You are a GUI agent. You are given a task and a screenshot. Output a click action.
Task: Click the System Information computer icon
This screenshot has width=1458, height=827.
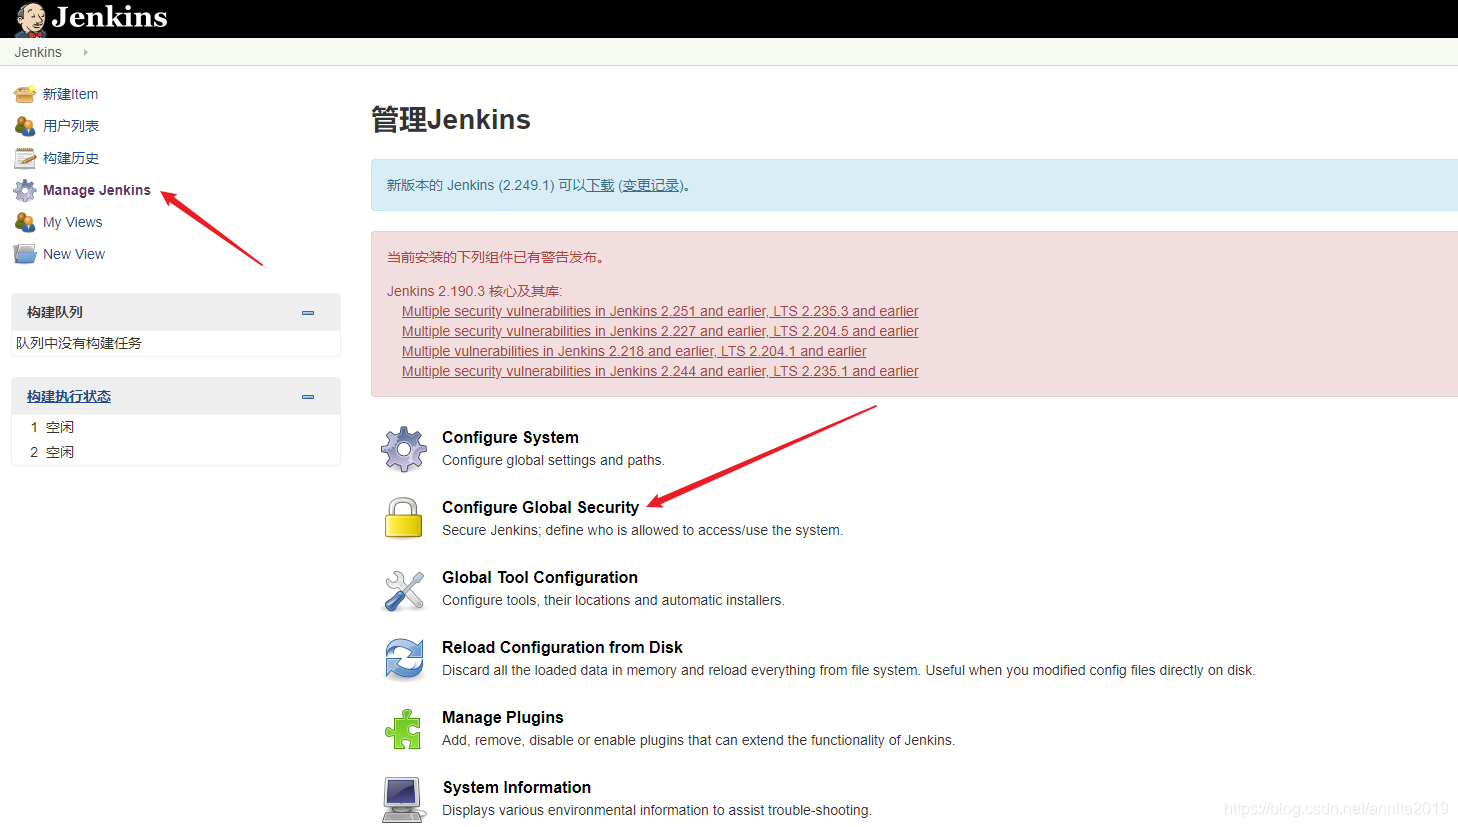click(404, 800)
